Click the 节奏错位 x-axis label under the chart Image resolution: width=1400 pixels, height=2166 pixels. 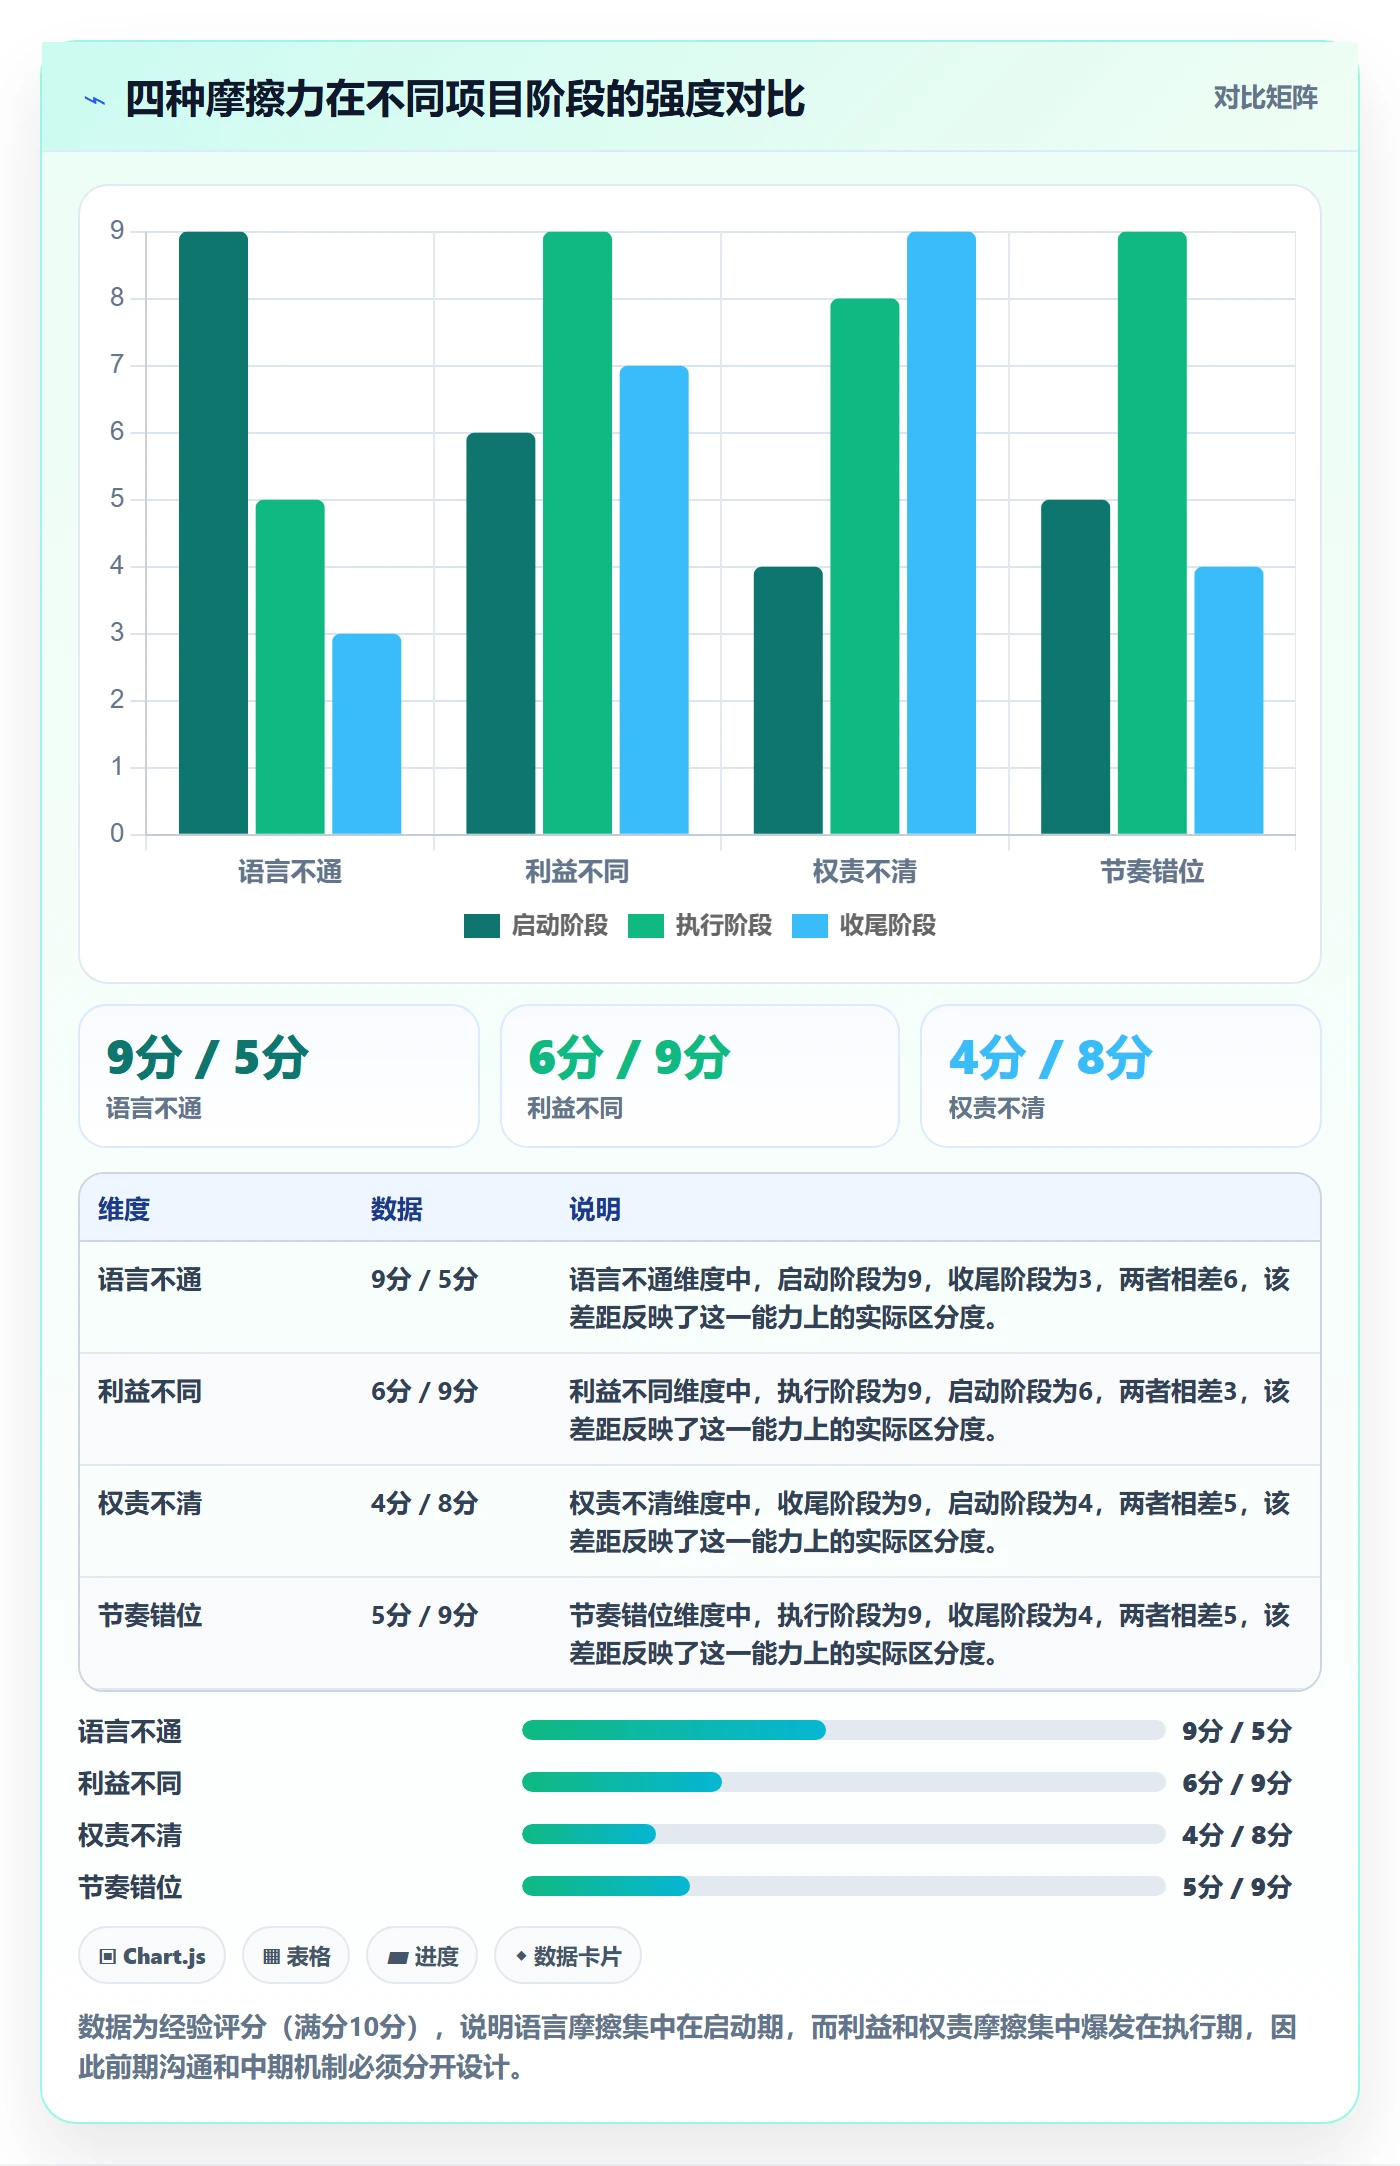coord(1152,872)
